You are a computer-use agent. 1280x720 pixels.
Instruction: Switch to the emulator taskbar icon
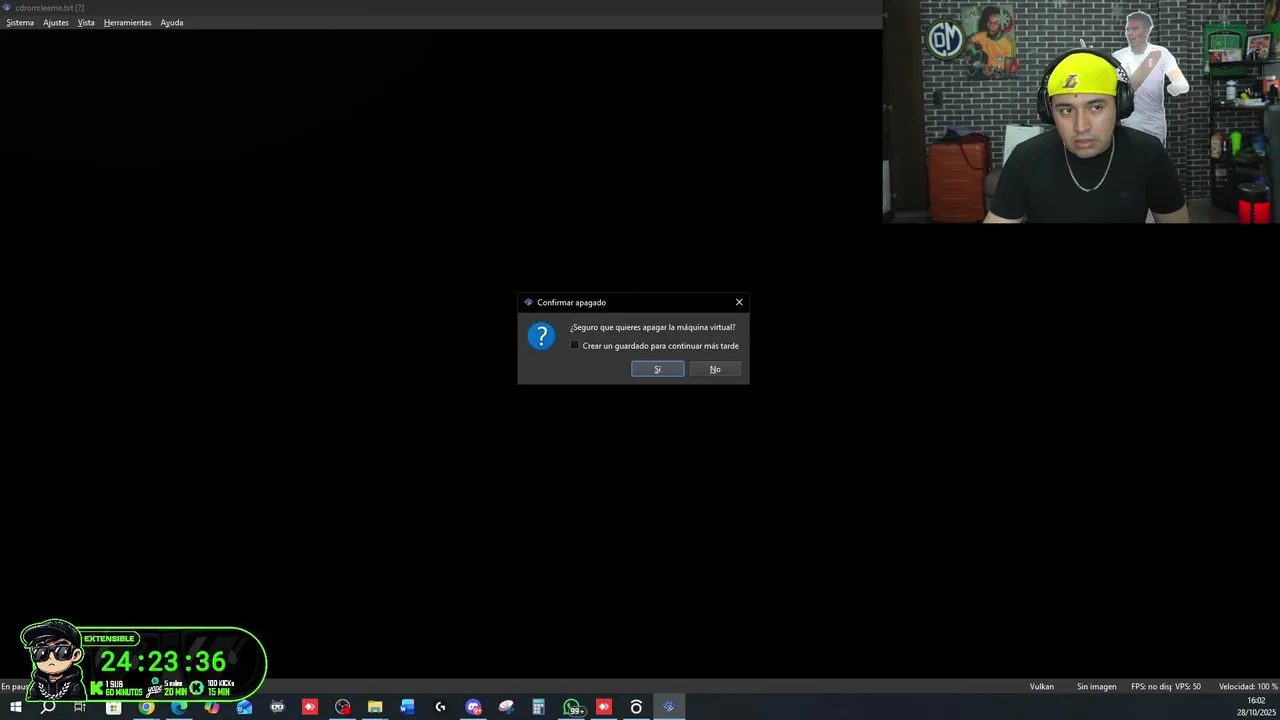[x=669, y=707]
